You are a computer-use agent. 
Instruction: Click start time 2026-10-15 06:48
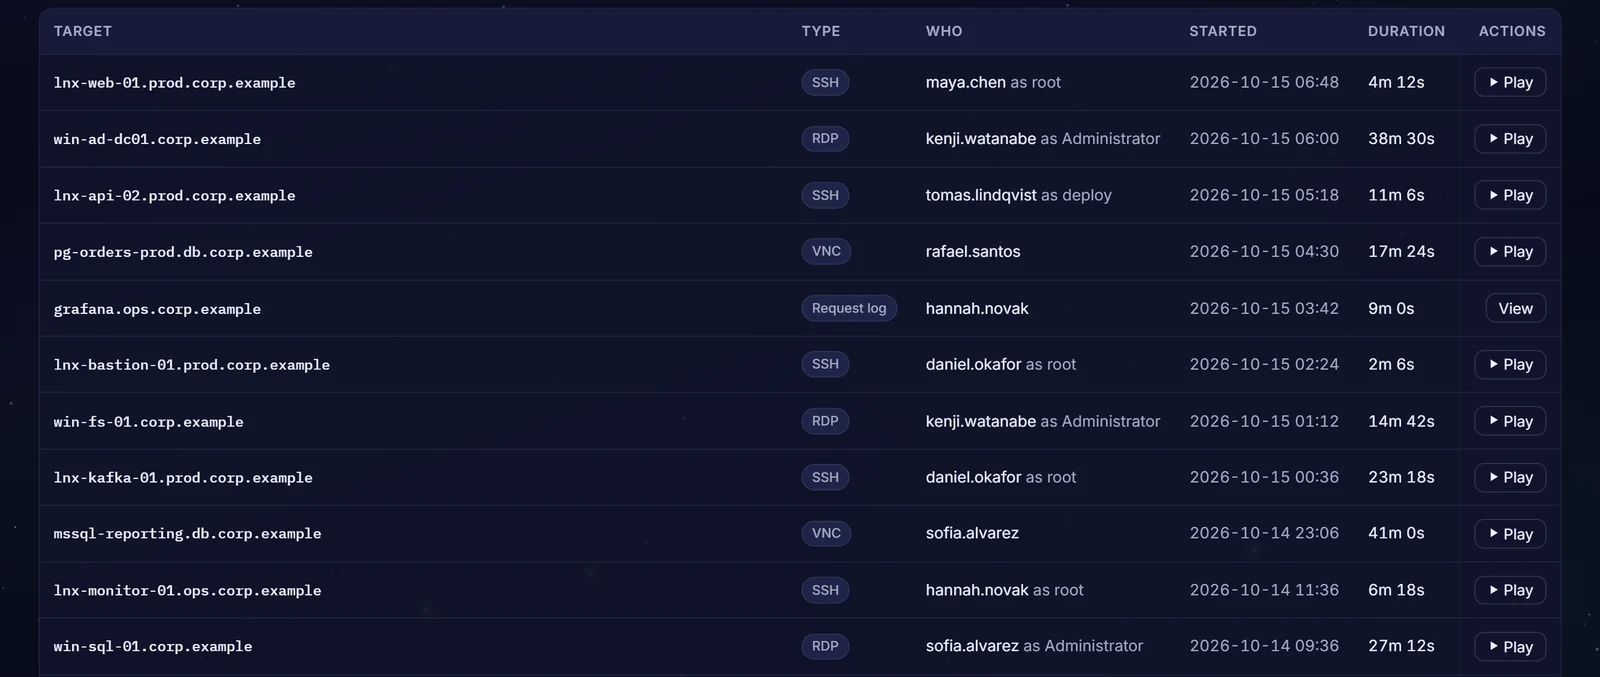1264,82
